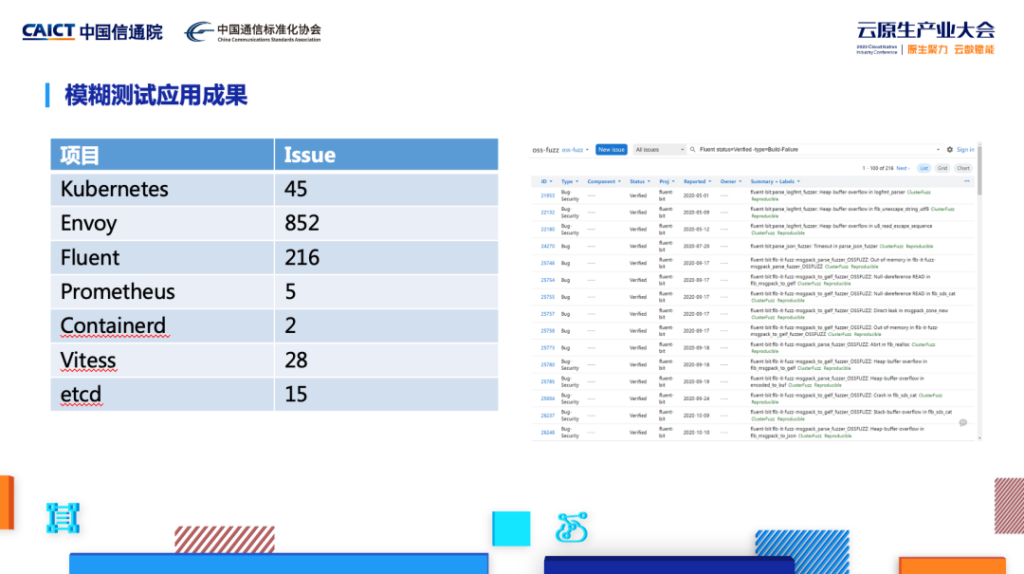Open issue 26237

click(x=547, y=415)
